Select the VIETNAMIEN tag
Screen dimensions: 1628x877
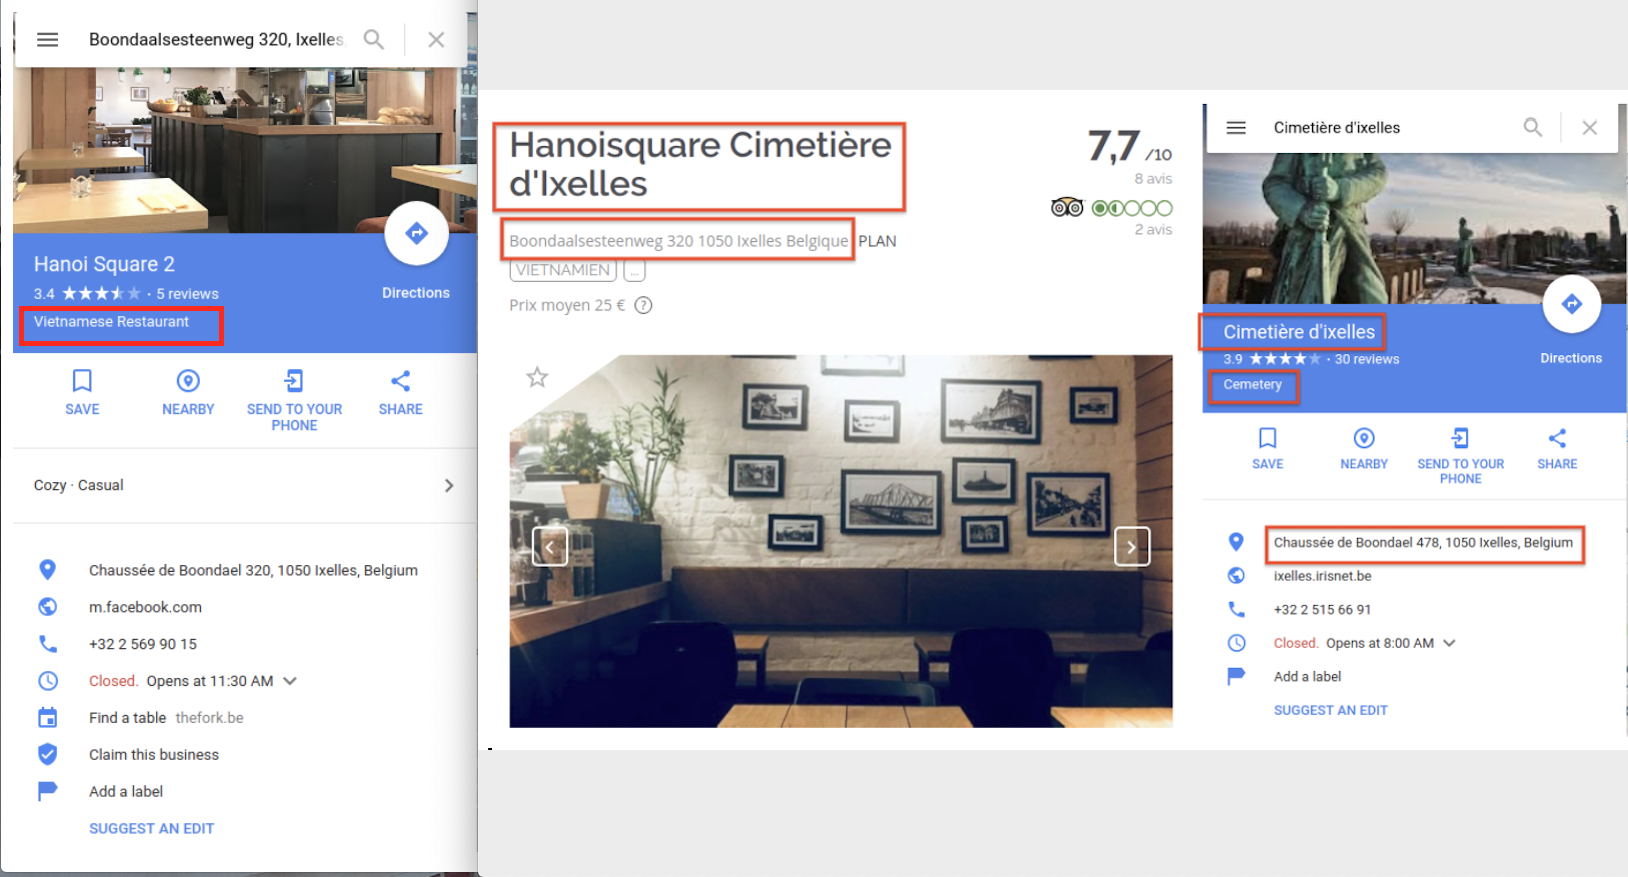pos(563,270)
